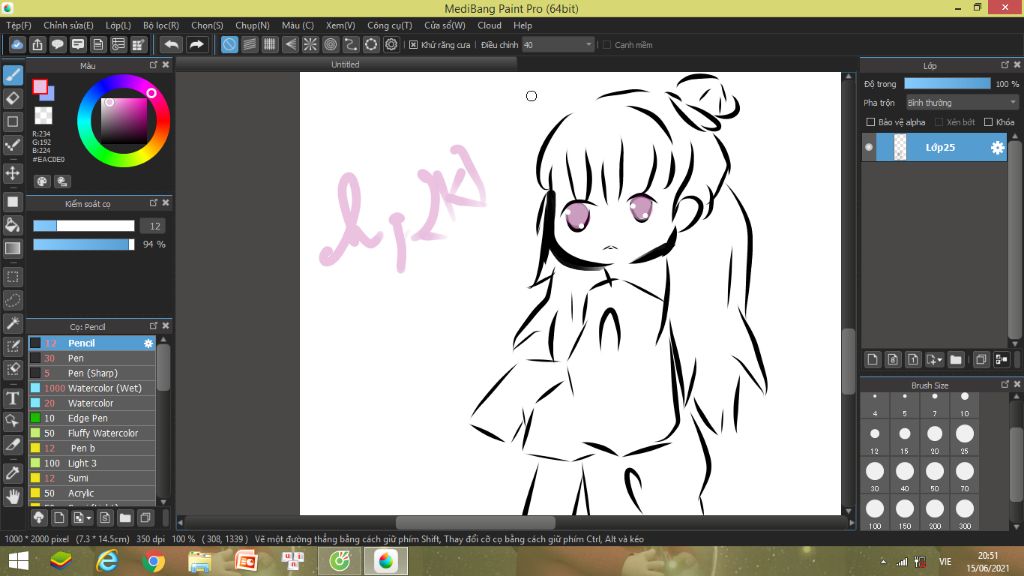Open add-brush dropdown arrow in brush panel

point(89,518)
